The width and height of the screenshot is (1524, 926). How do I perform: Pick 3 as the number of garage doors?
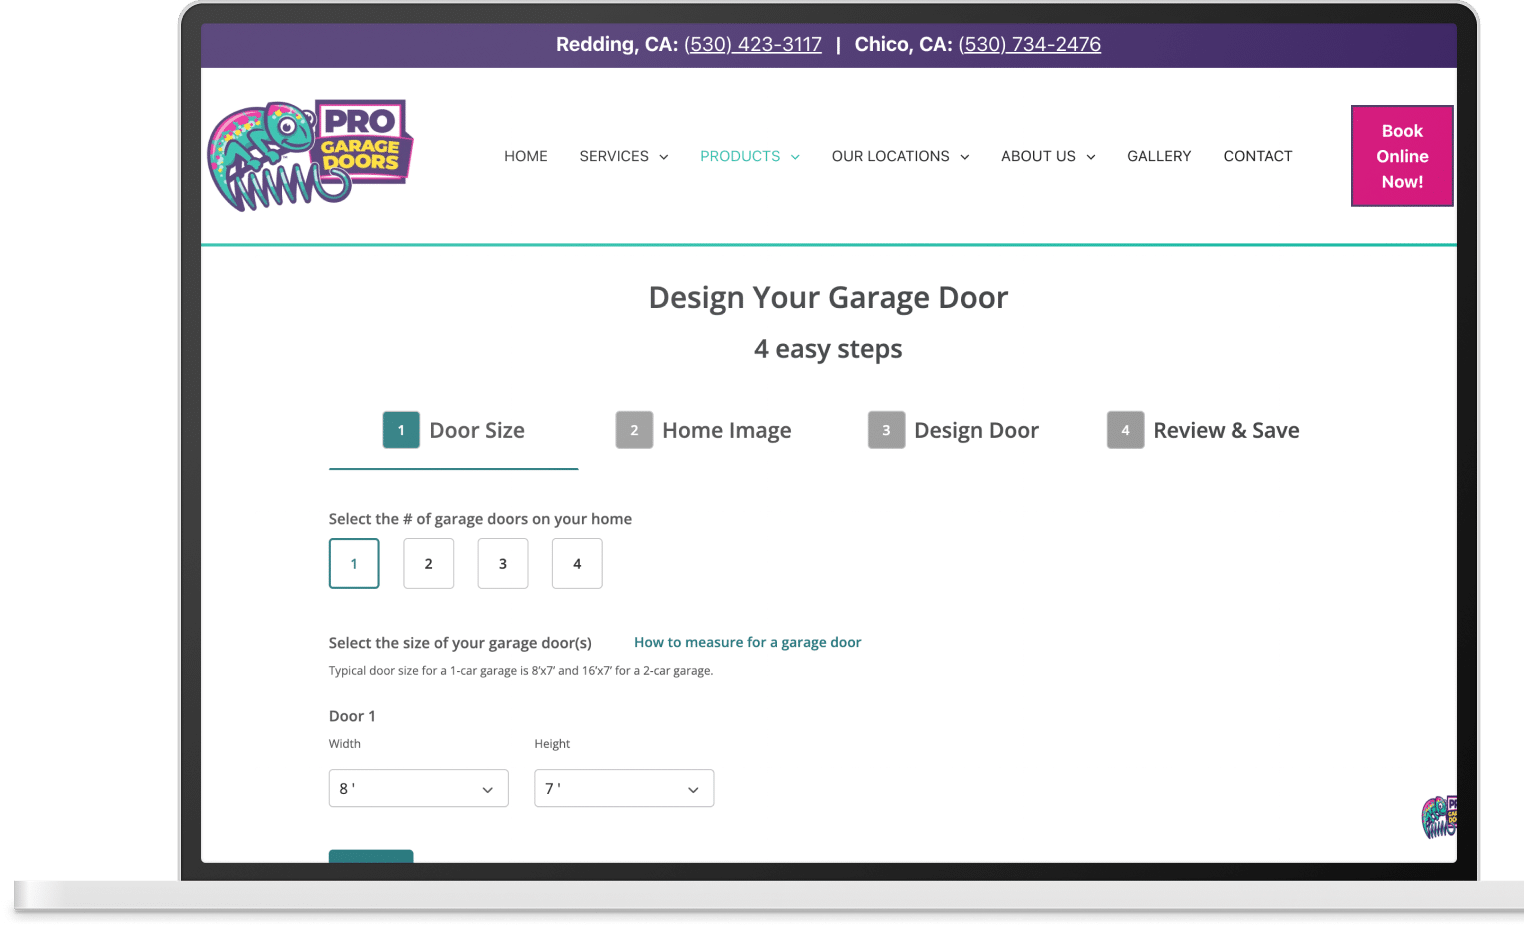point(503,564)
